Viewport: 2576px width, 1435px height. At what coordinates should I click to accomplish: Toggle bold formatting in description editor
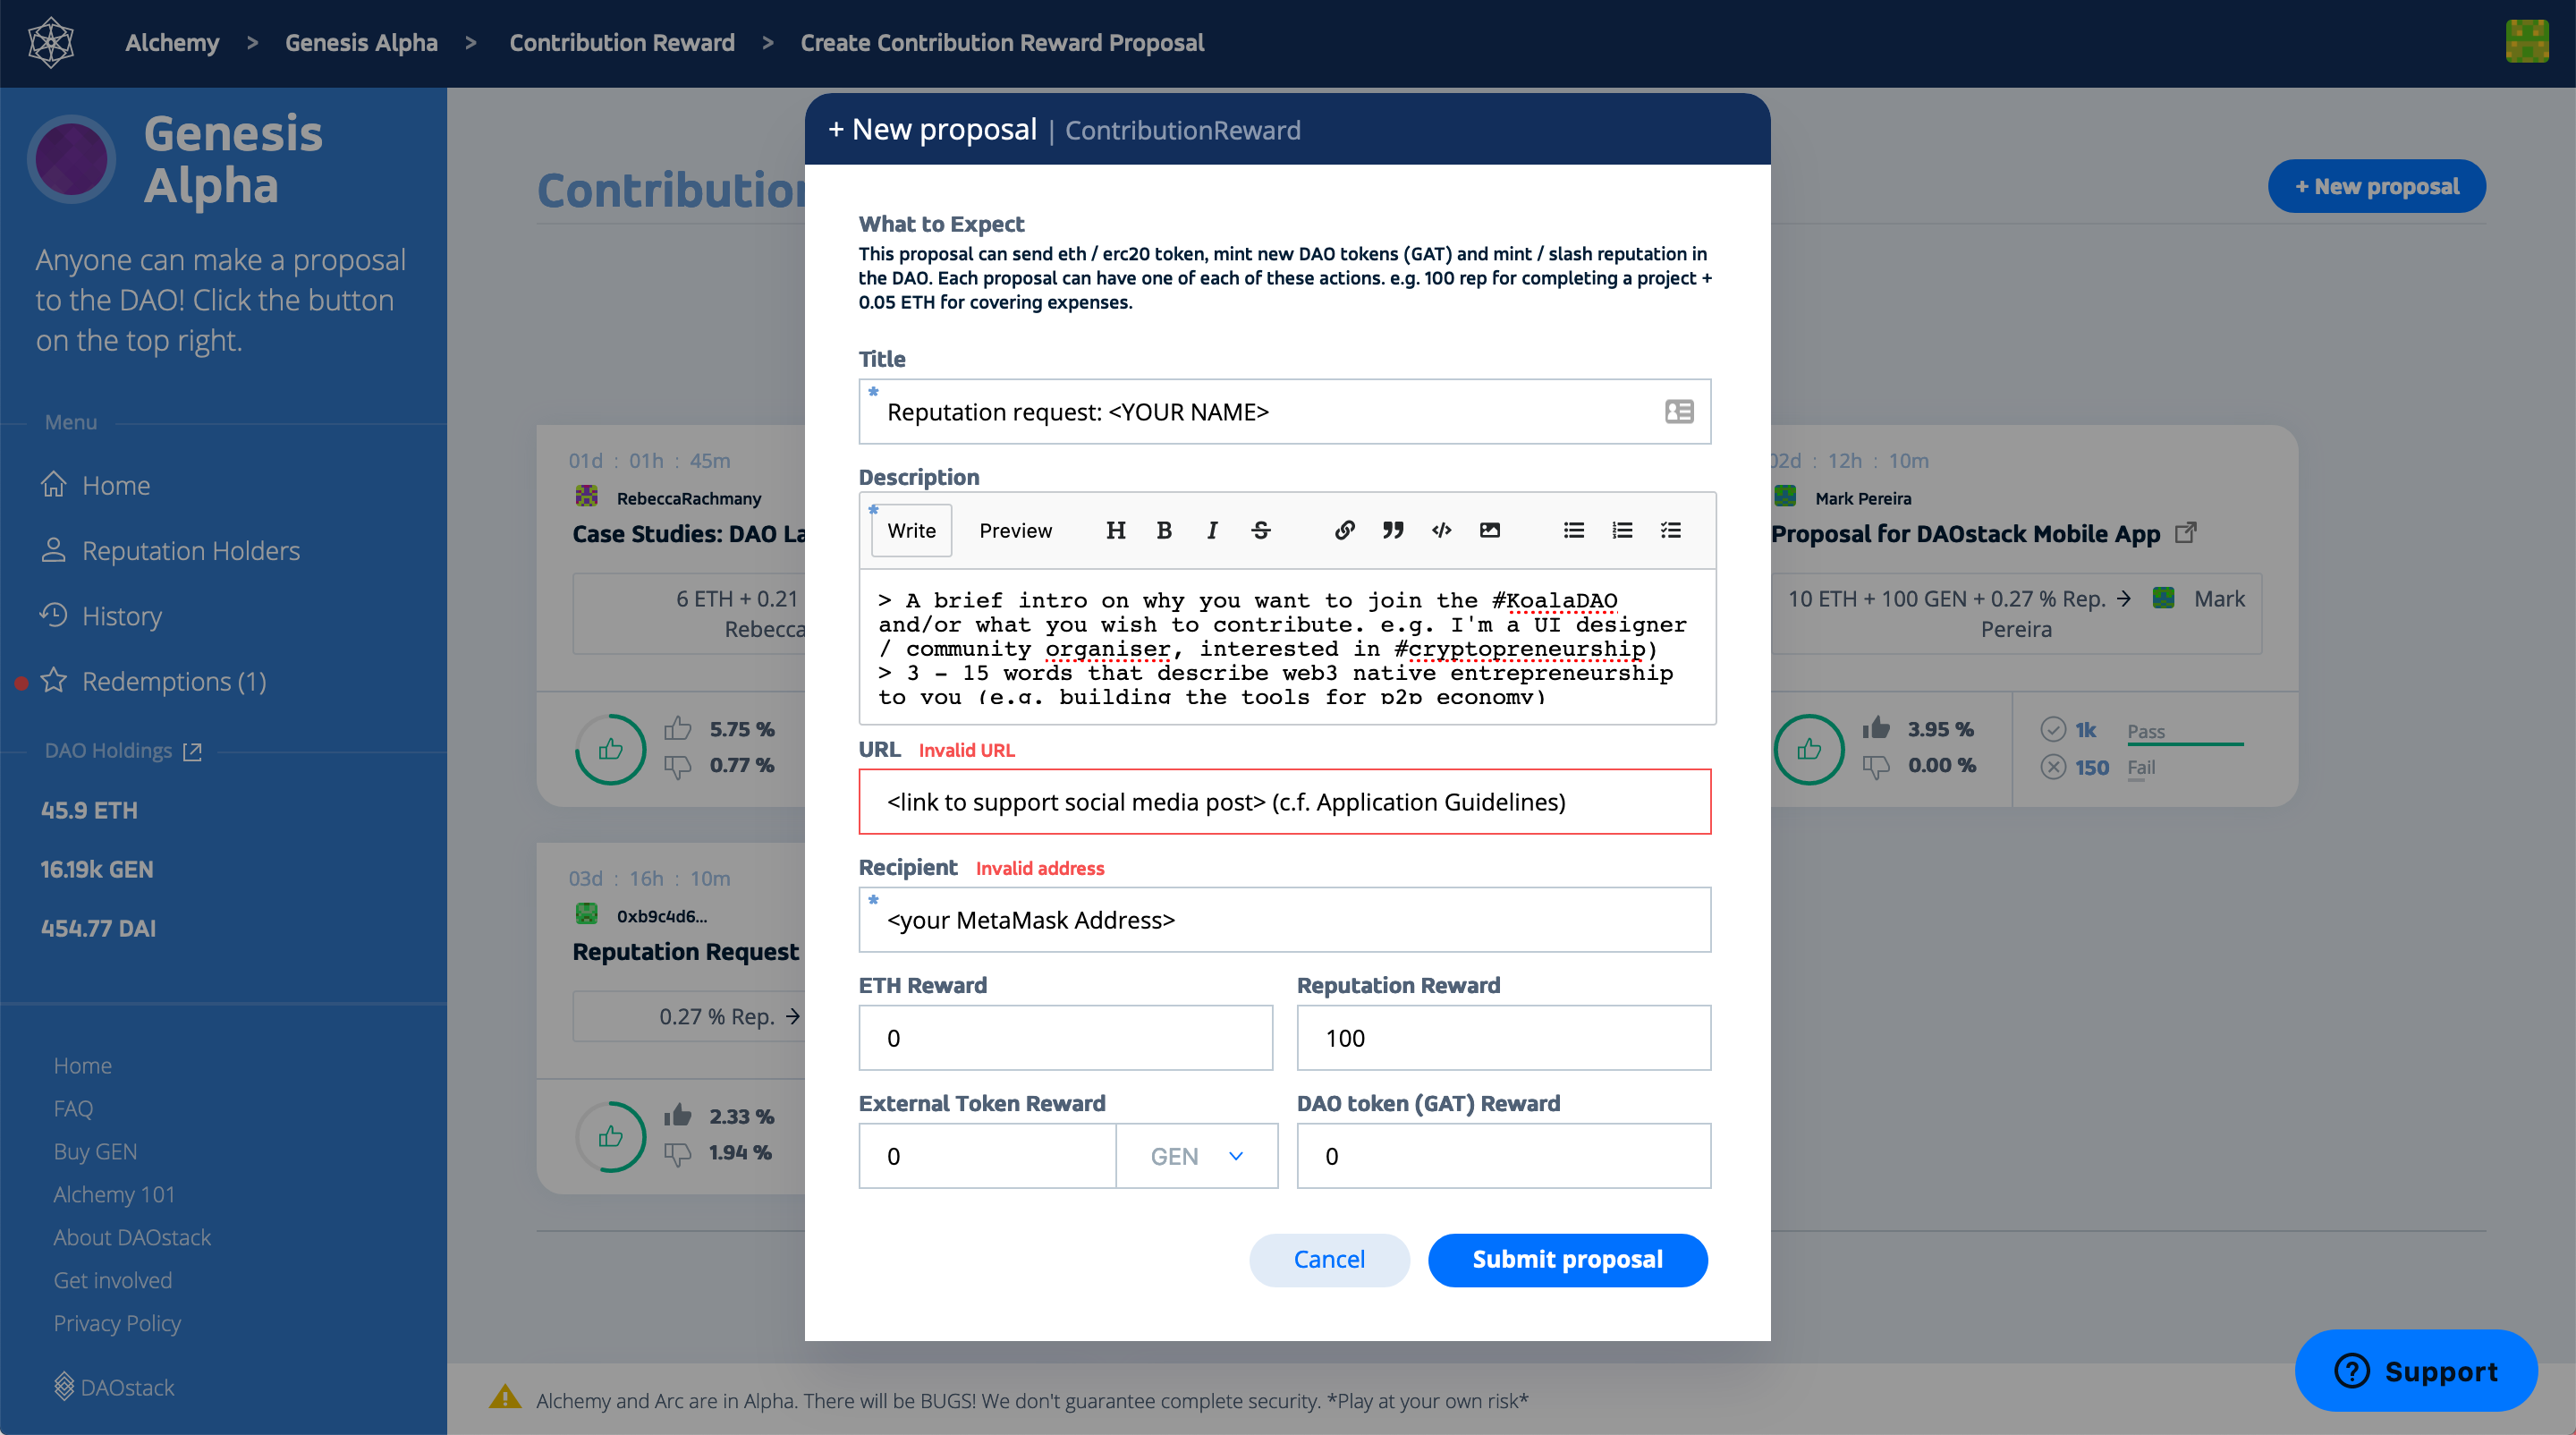point(1164,530)
